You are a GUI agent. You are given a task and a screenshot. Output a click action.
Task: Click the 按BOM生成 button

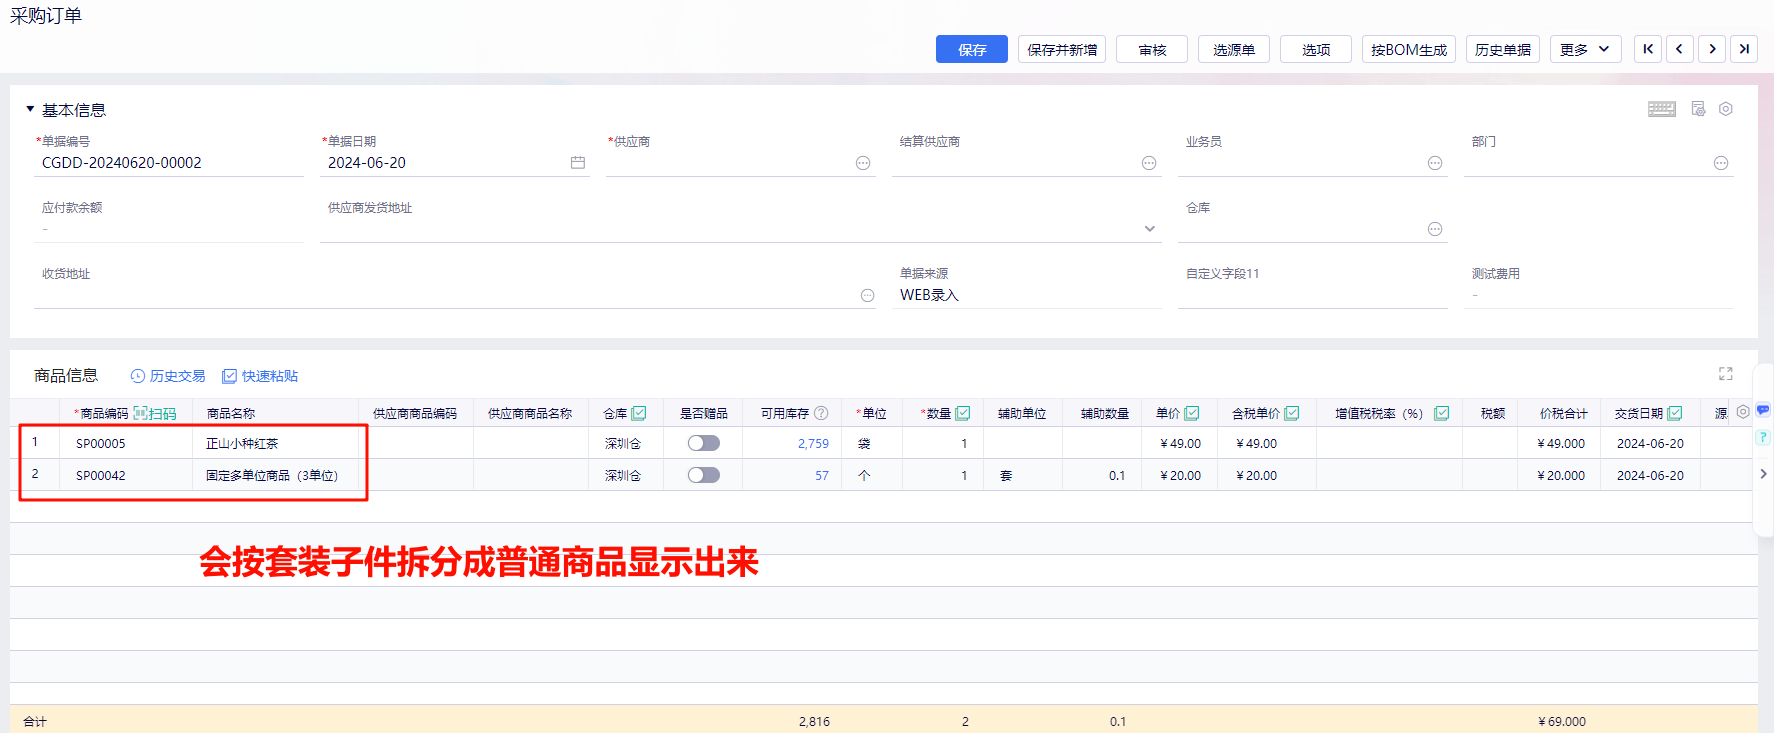click(1409, 49)
